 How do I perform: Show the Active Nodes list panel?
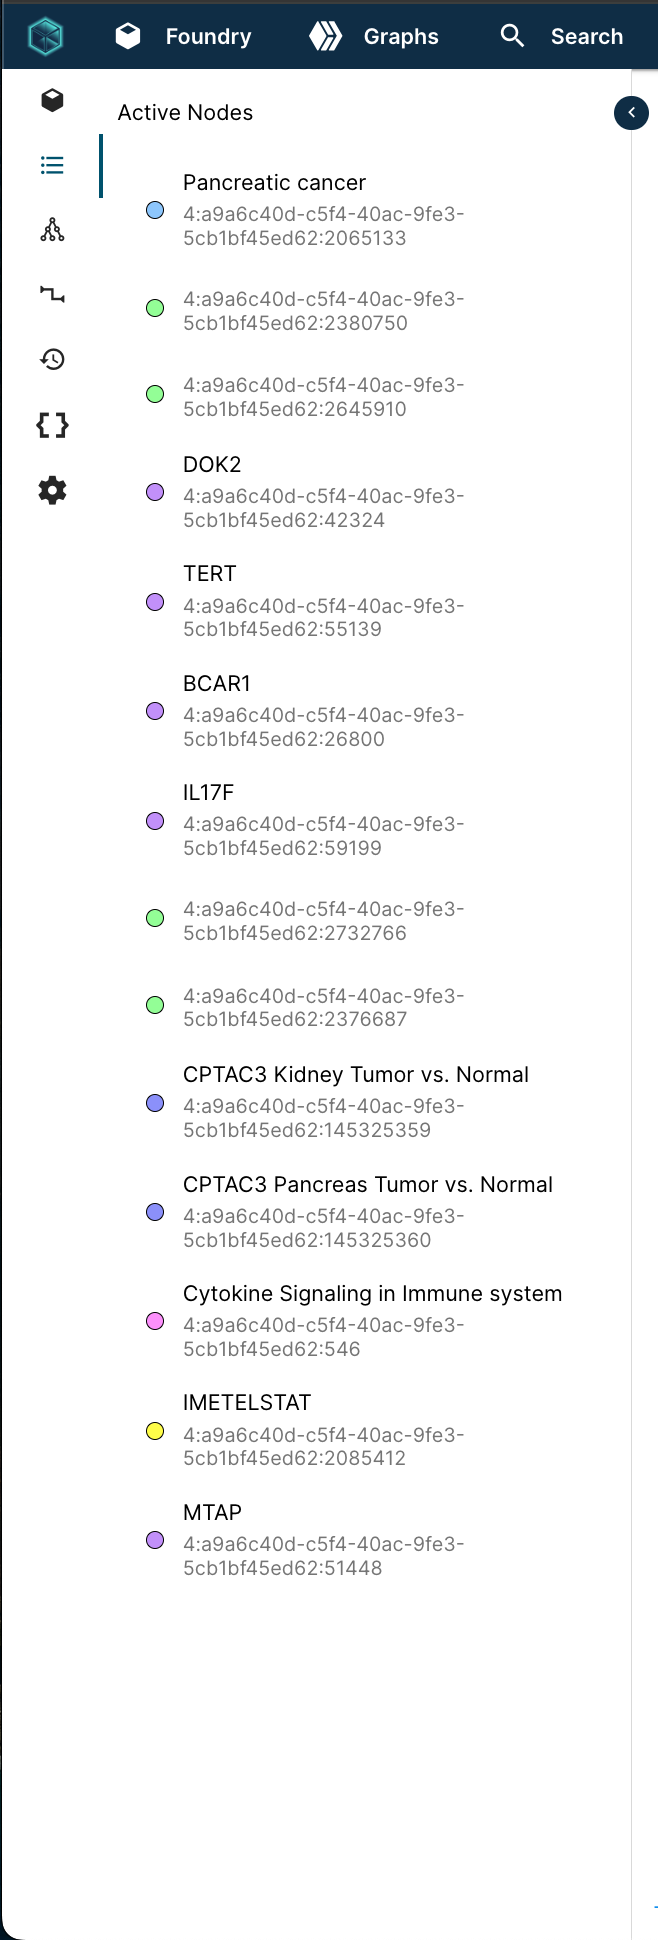tap(52, 165)
